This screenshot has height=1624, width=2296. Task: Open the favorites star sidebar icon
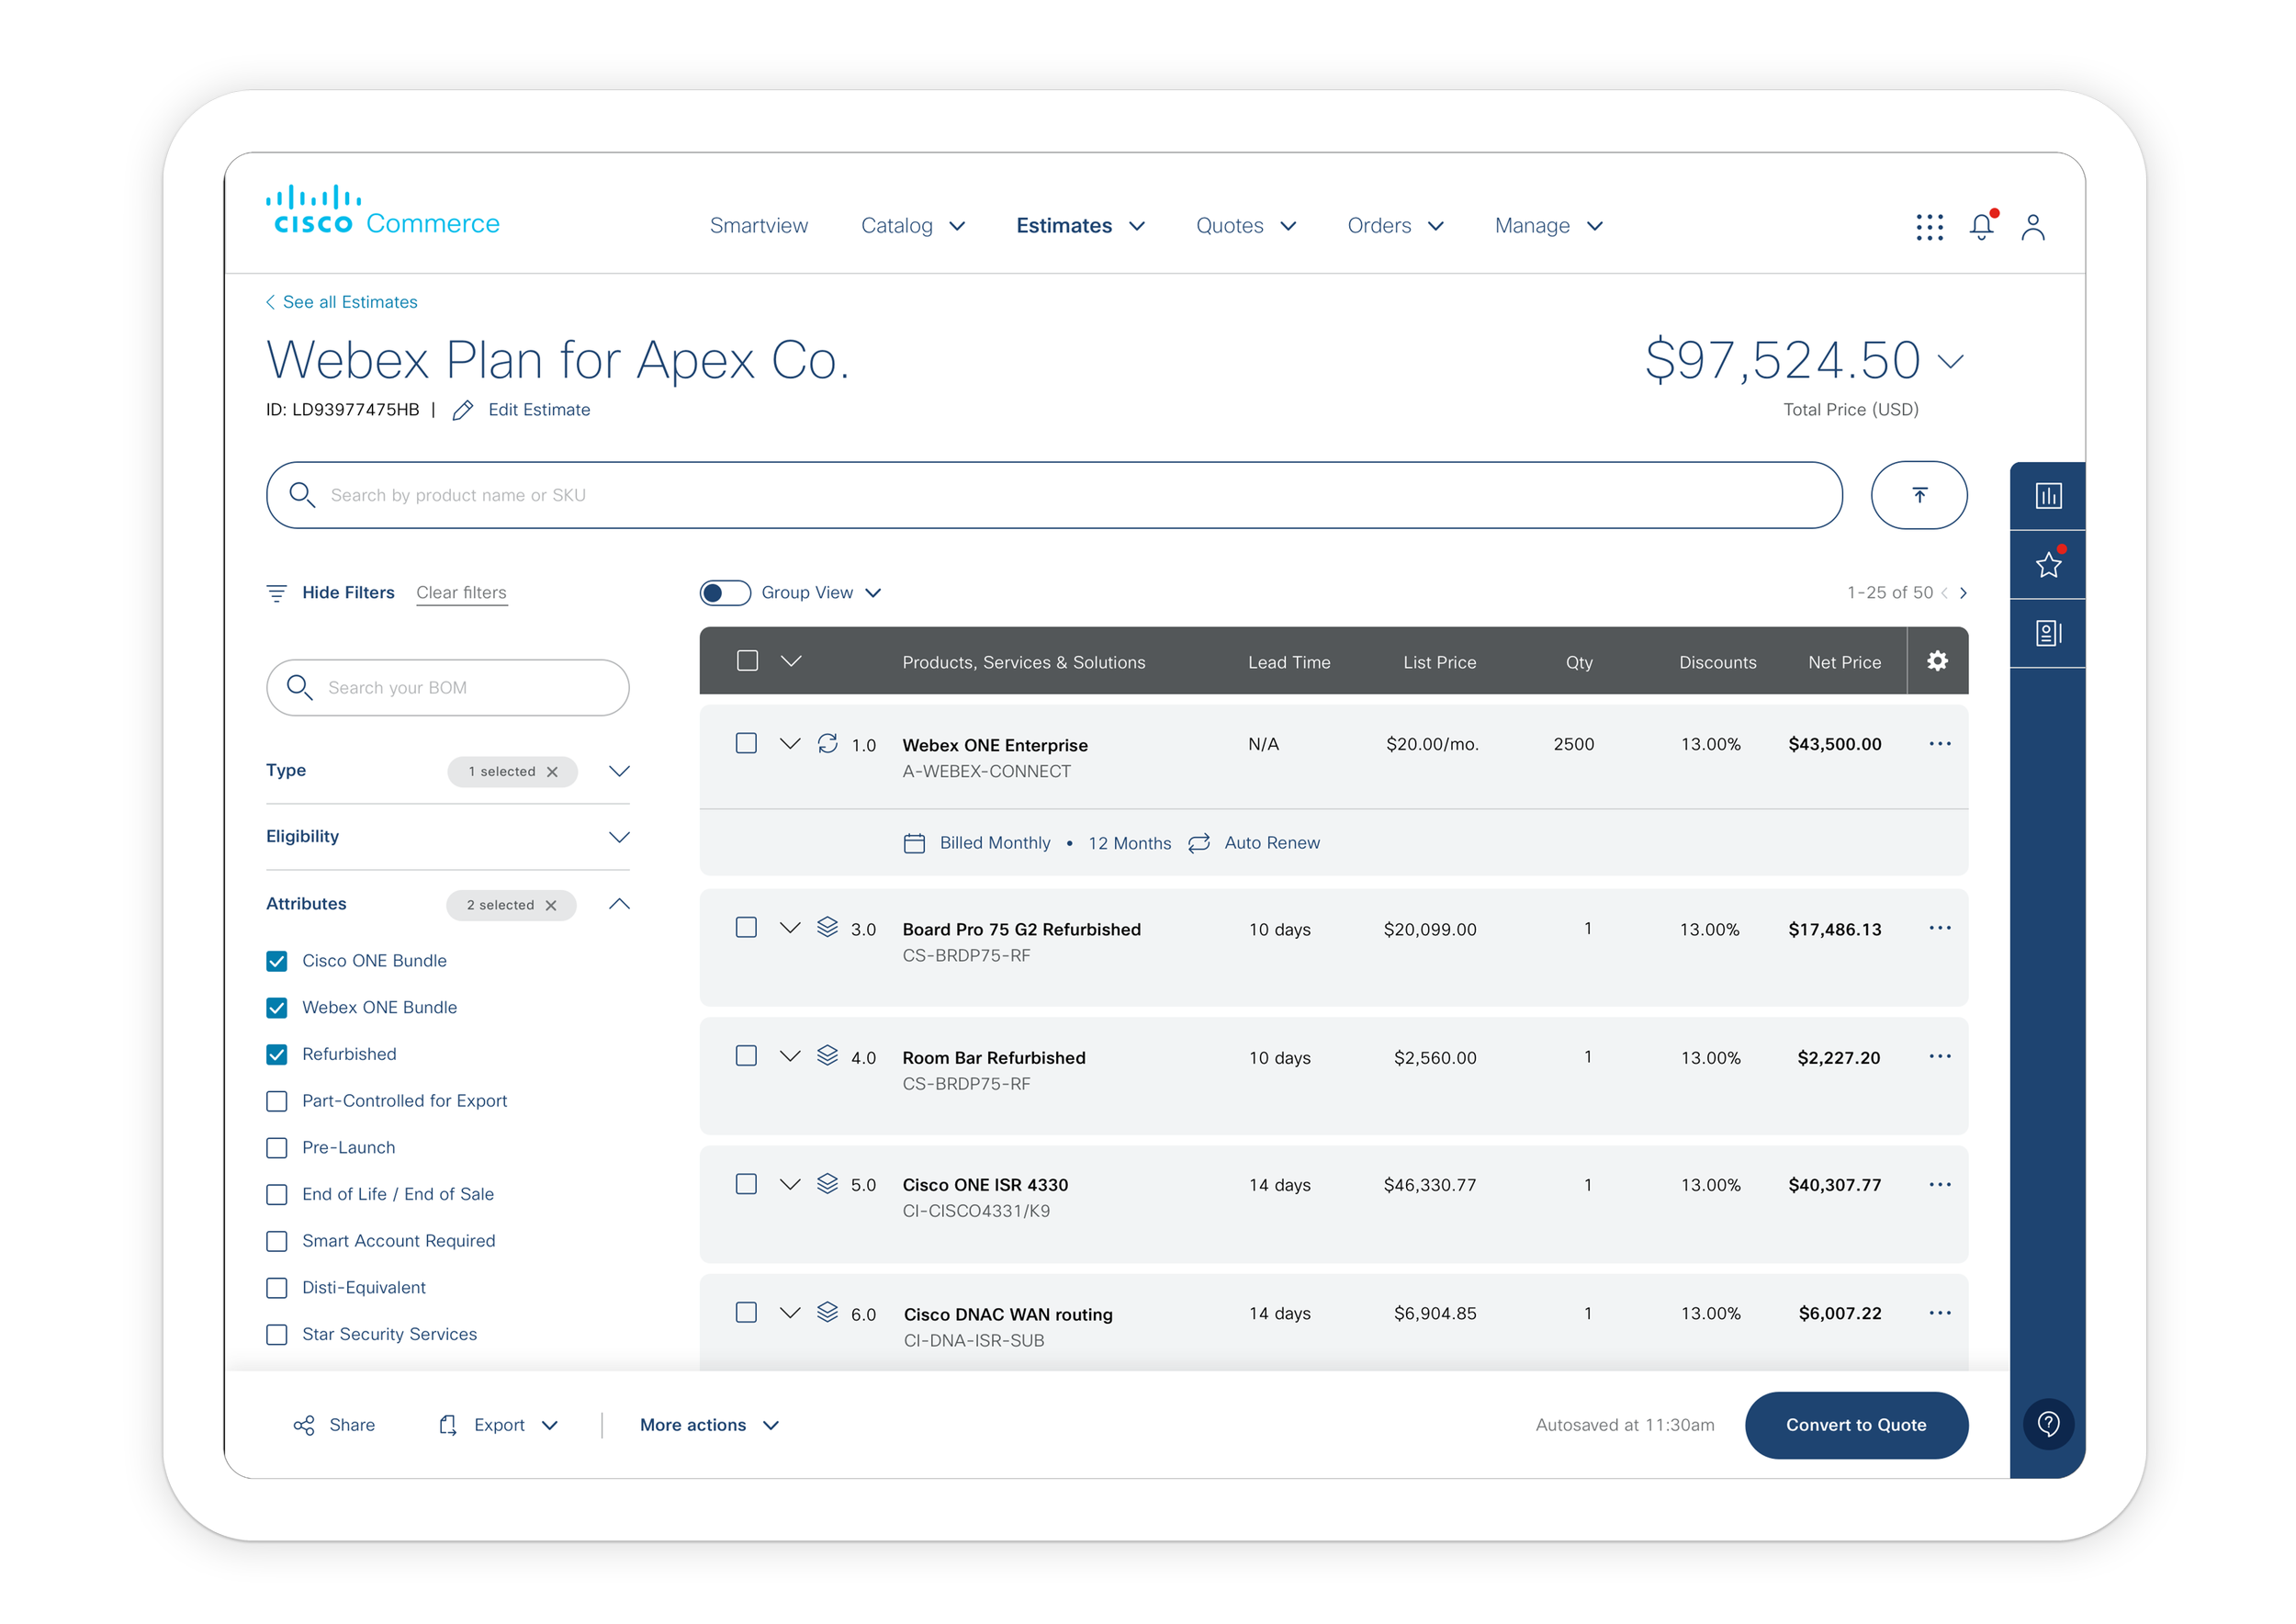point(2048,565)
